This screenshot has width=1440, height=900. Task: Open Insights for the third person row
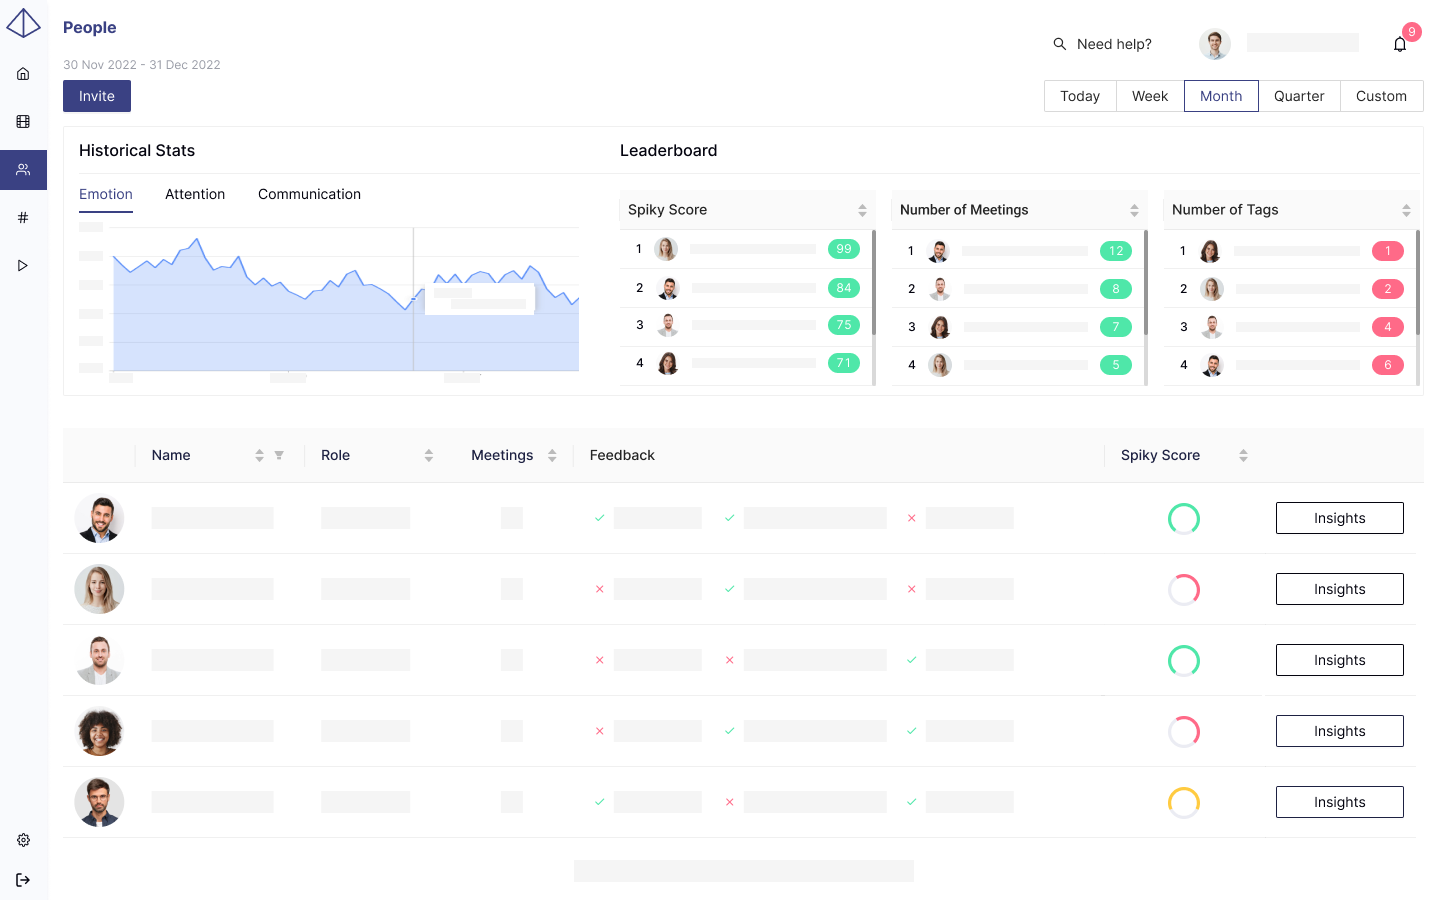point(1339,660)
